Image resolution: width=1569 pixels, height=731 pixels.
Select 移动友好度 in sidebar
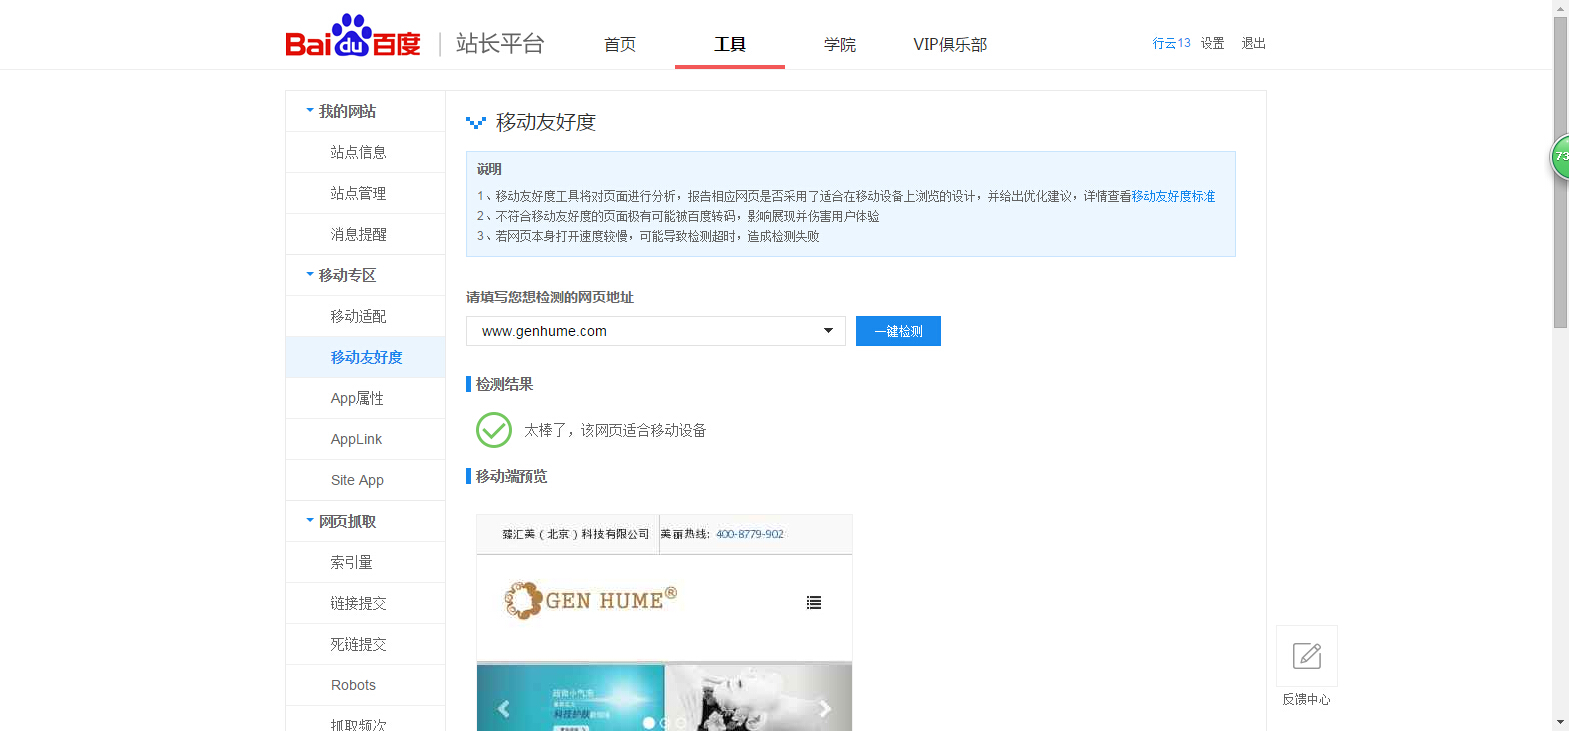tap(365, 357)
